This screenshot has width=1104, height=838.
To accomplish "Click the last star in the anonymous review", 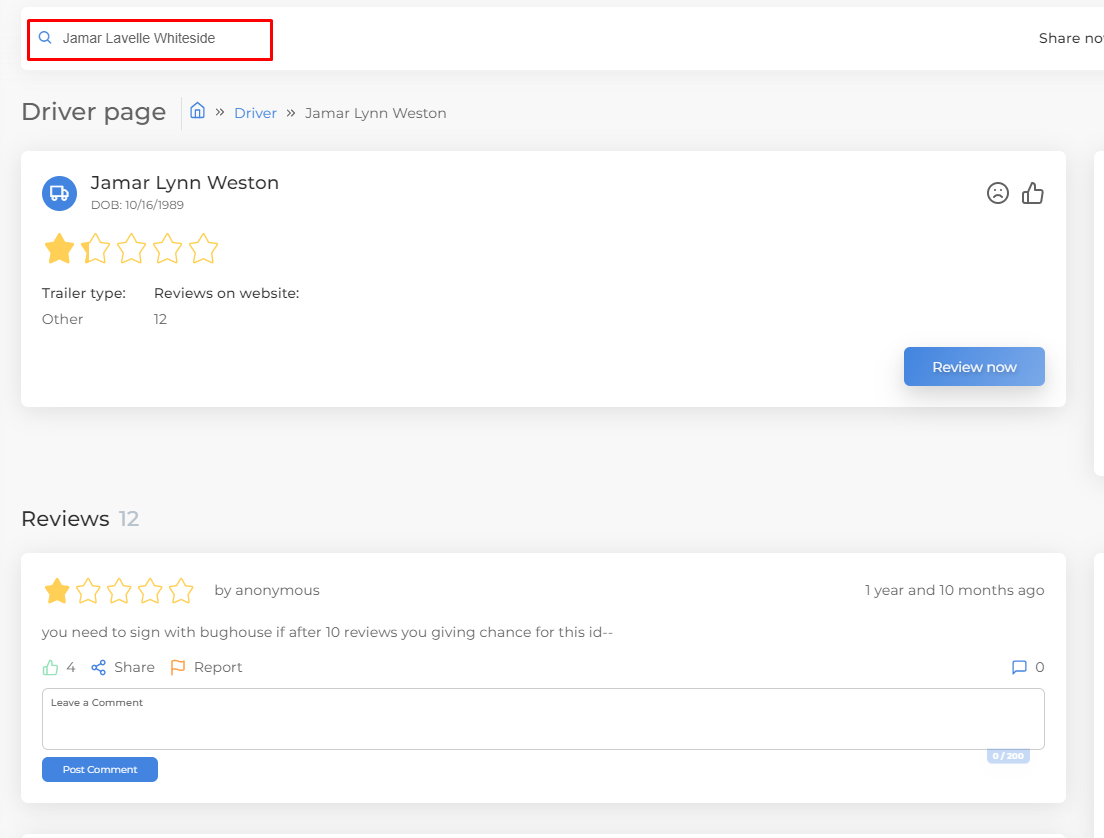I will [x=181, y=591].
